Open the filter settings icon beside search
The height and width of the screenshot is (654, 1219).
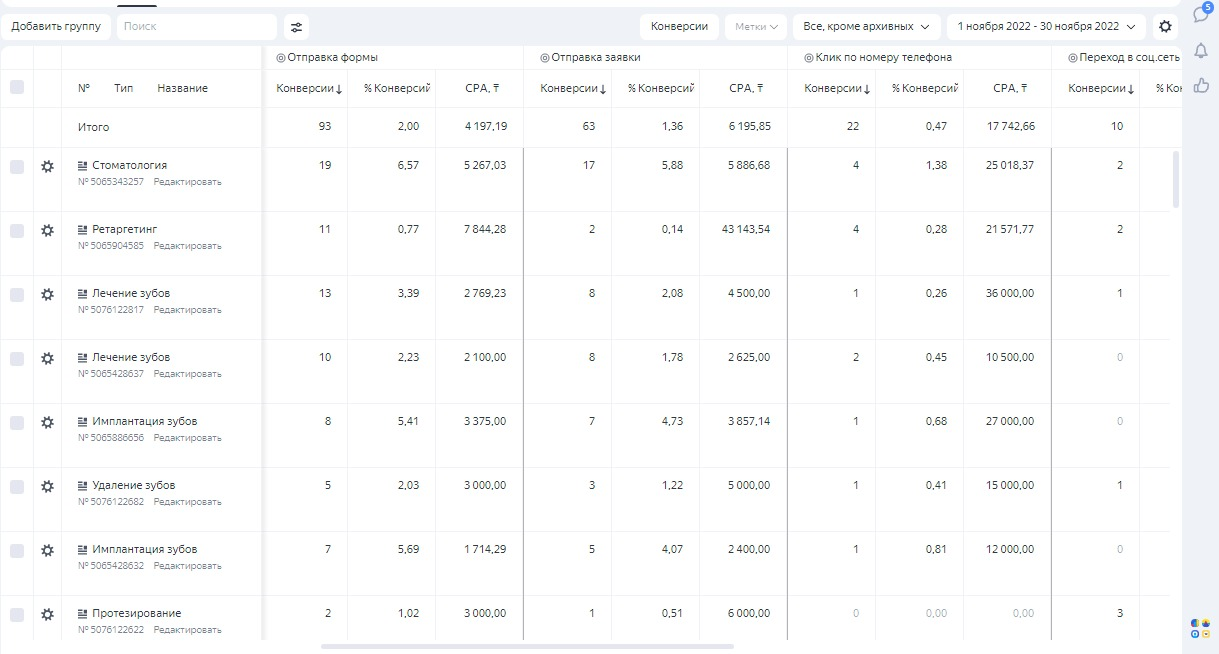point(296,27)
